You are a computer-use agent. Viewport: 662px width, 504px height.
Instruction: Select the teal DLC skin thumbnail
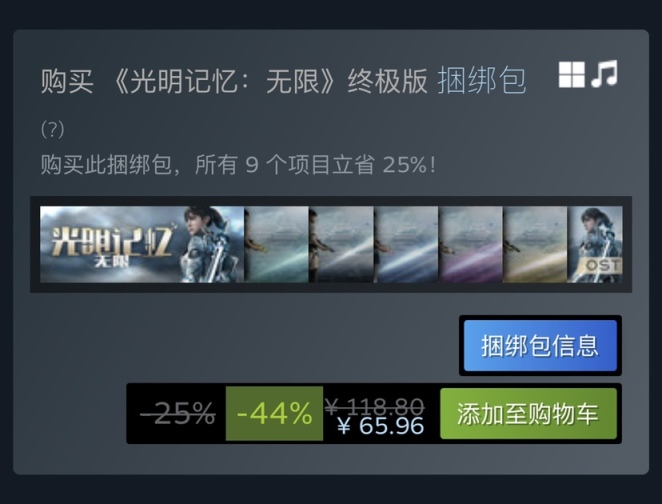click(277, 244)
